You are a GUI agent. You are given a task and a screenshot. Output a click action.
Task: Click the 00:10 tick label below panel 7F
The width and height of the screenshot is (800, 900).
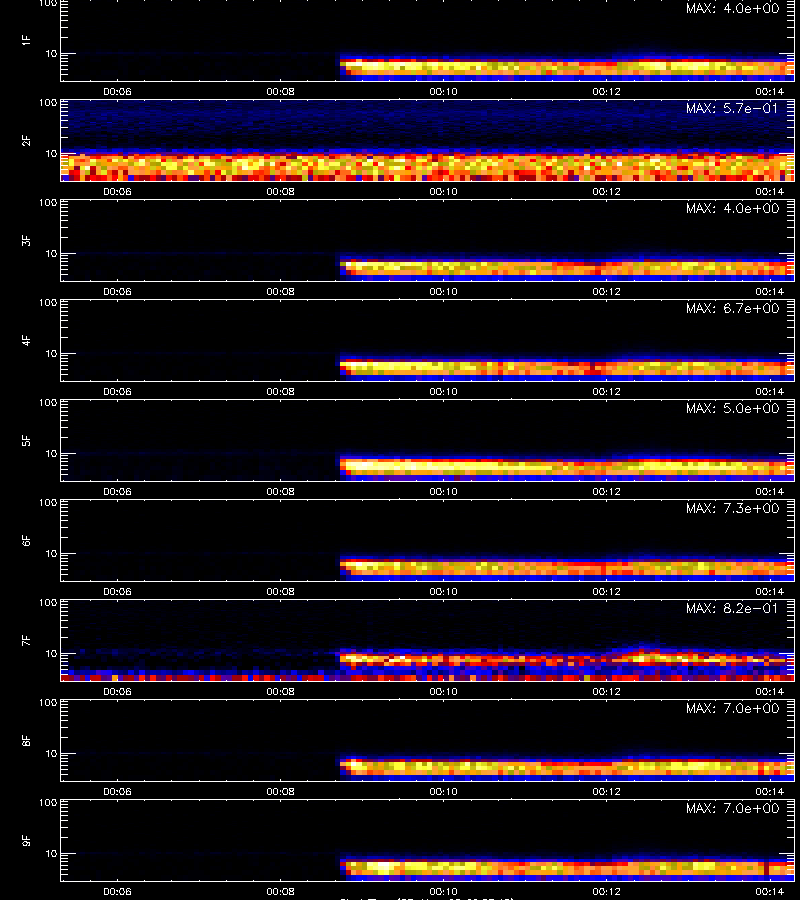coord(443,692)
